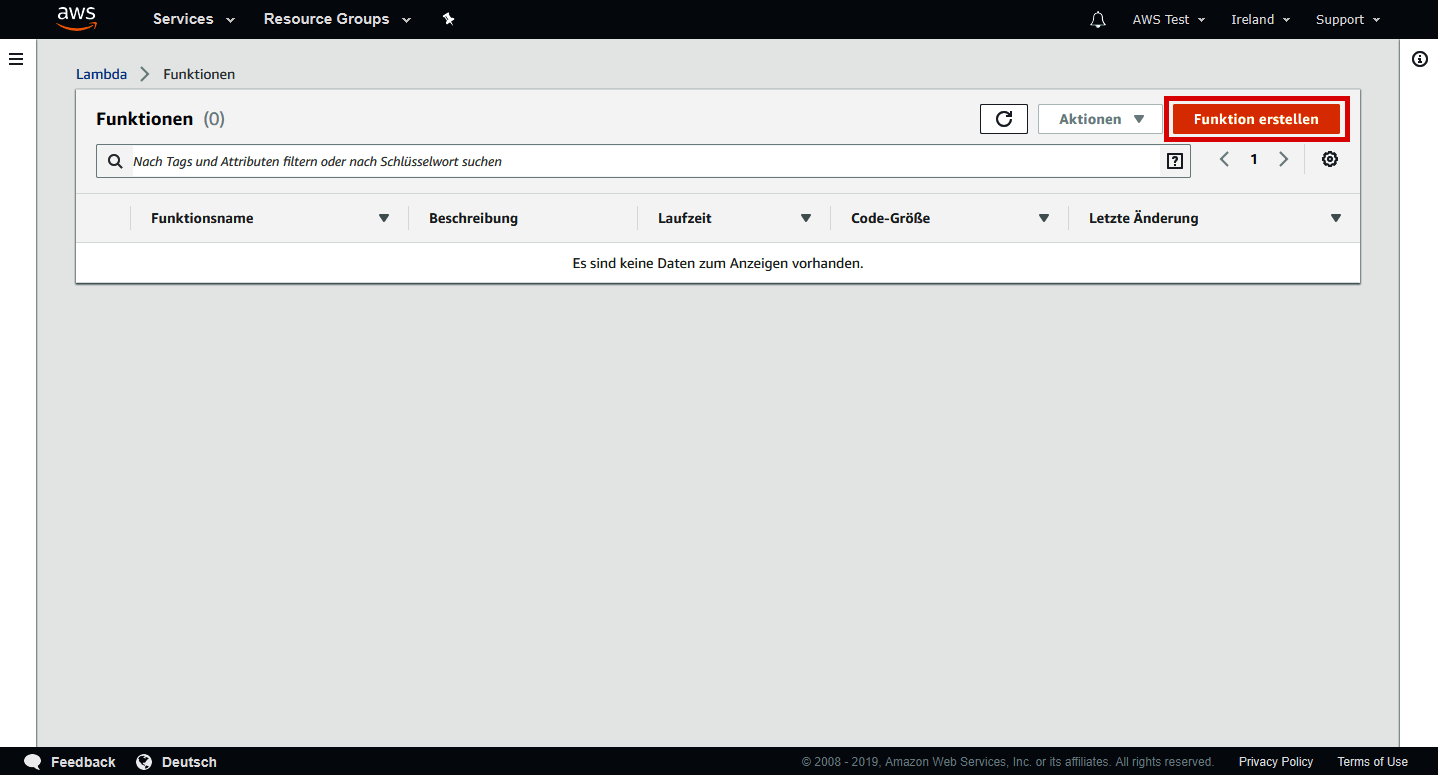Navigate to Lambda via the breadcrumb

tap(101, 73)
